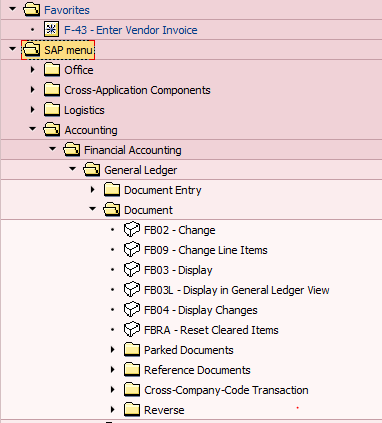Click the Cross-Application Components folder icon

pyautogui.click(x=52, y=90)
